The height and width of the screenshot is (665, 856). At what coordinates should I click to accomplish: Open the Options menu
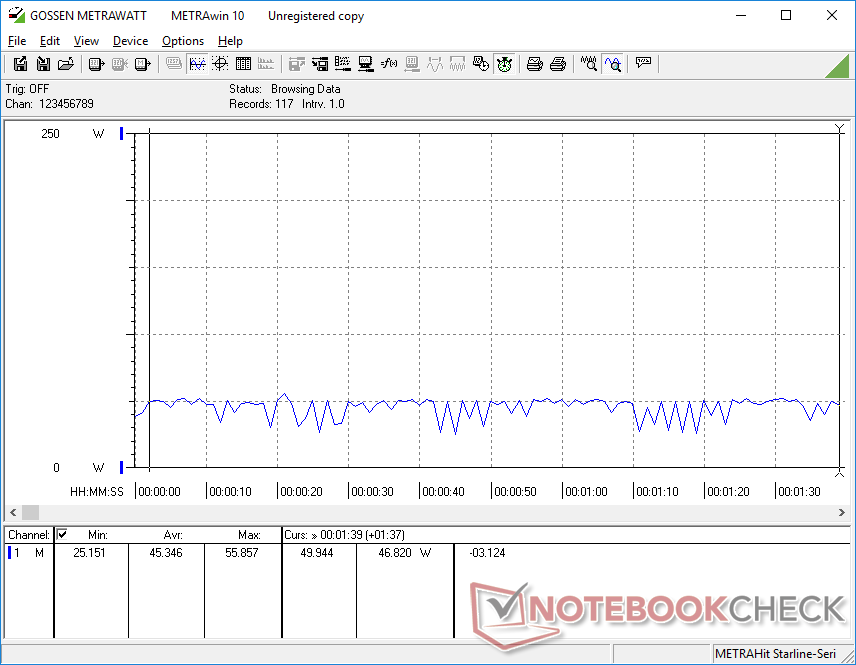[x=183, y=41]
